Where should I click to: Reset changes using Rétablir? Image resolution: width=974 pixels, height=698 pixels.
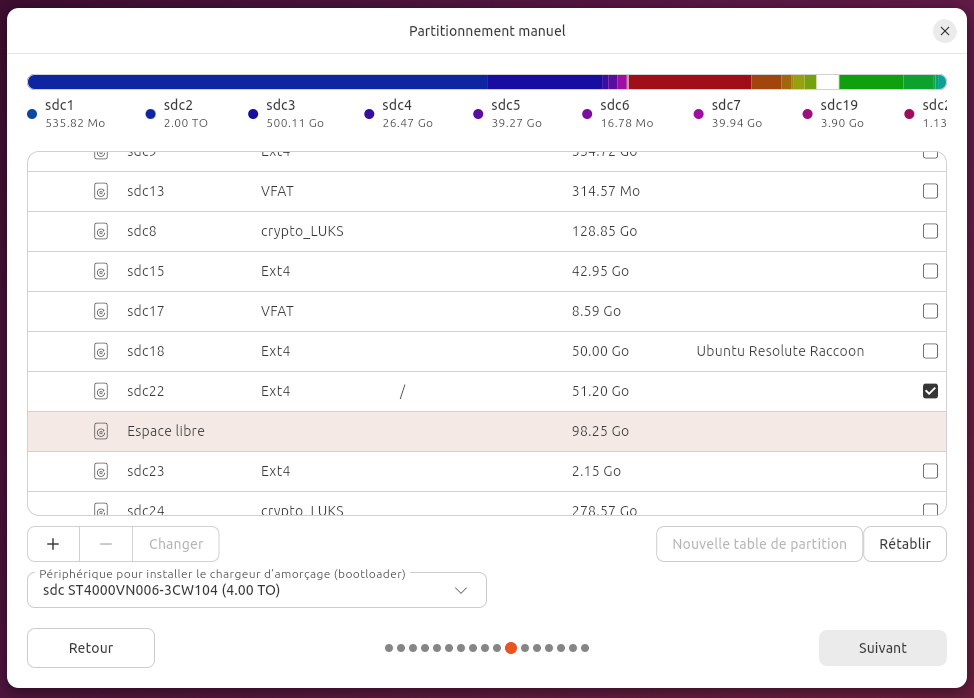[x=904, y=544]
